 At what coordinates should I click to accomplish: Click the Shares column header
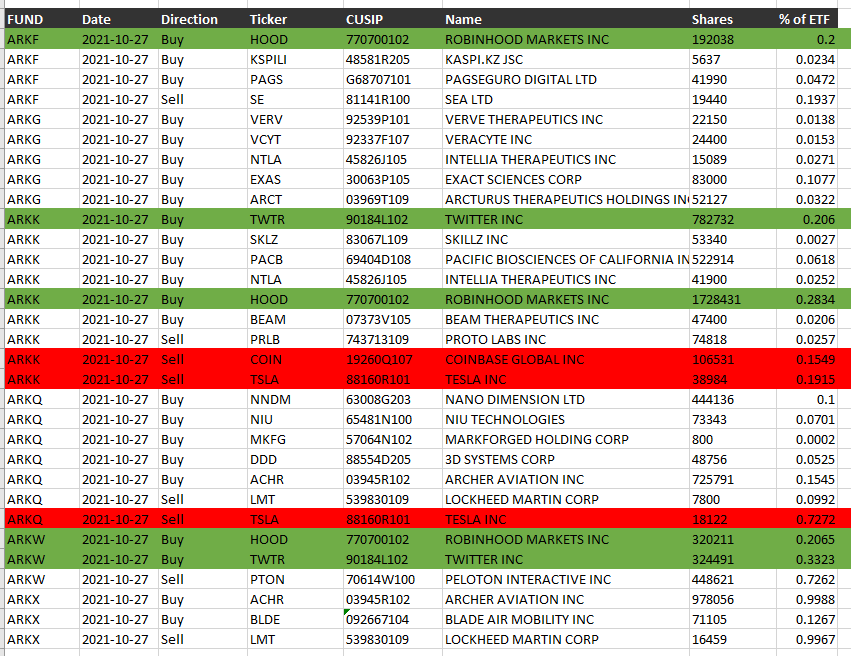click(x=712, y=19)
